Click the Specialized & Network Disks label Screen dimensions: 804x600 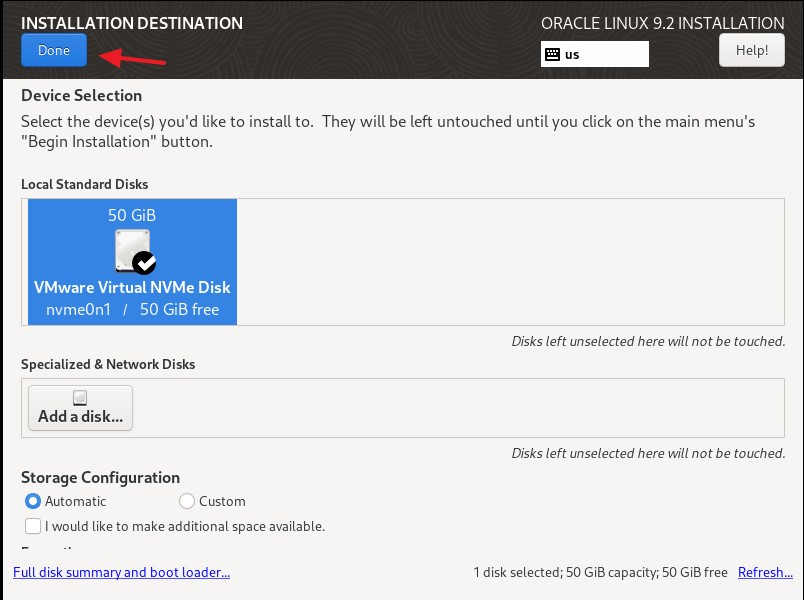coord(108,364)
